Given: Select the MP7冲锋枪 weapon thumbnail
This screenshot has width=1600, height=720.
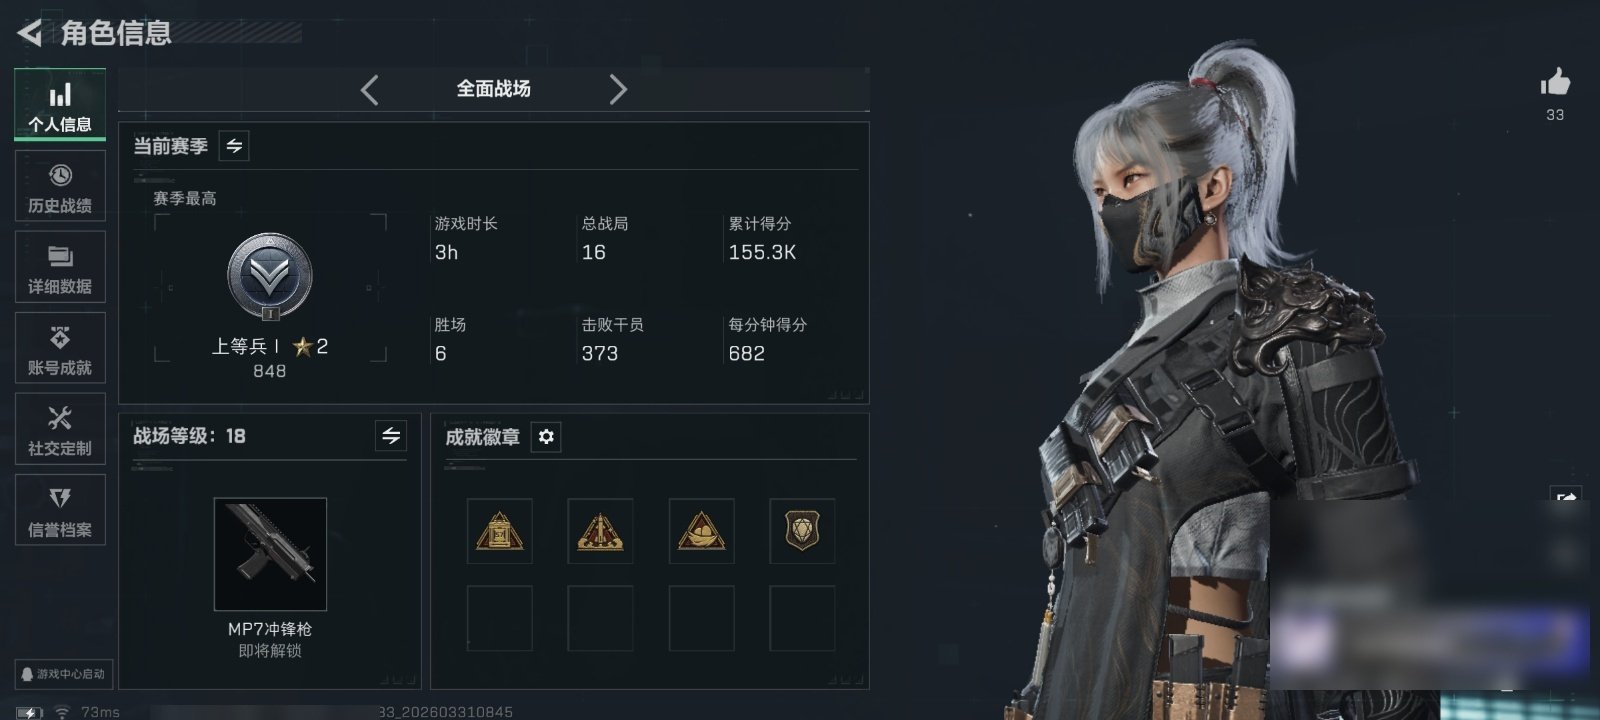Looking at the screenshot, I should [x=270, y=554].
